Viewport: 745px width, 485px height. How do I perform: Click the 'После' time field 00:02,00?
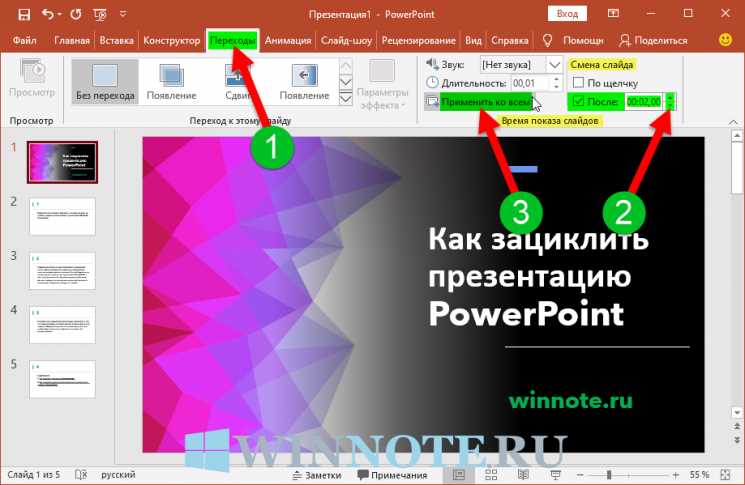[x=643, y=101]
